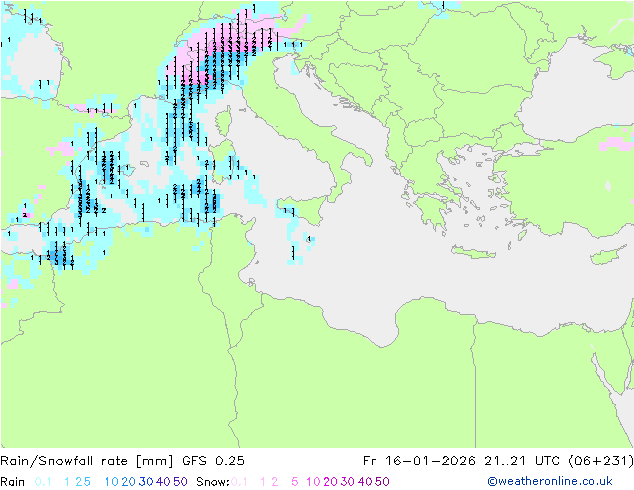Screen dimensions: 634x490
Task: Click the '21..21 UTC' time label
Action: tap(521, 461)
